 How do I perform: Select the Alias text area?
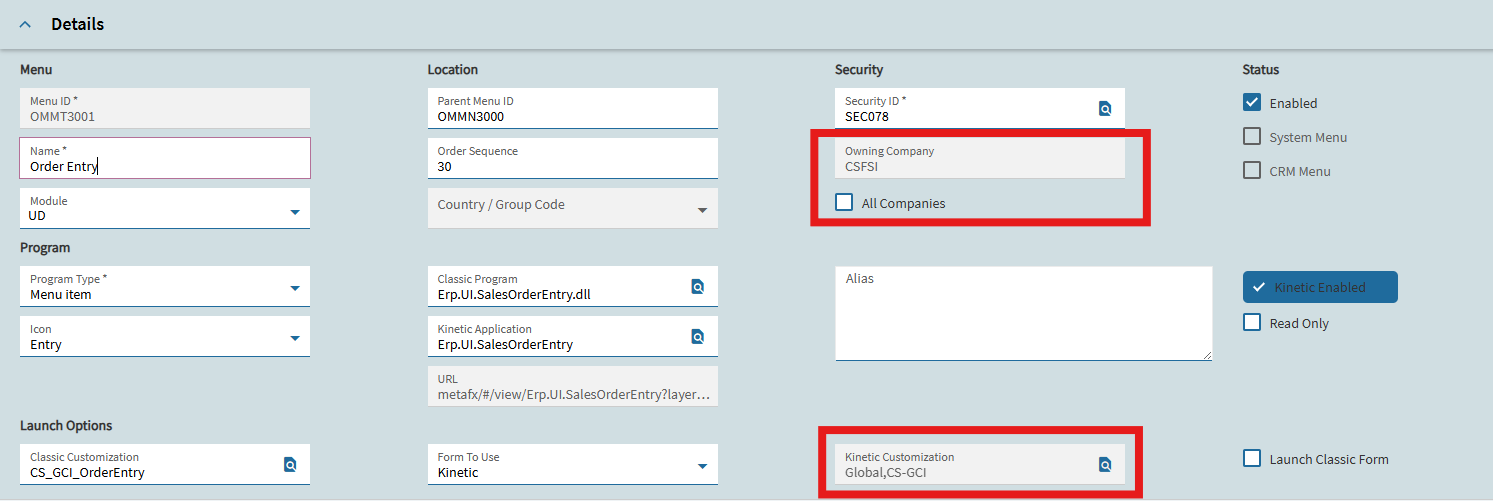1023,313
